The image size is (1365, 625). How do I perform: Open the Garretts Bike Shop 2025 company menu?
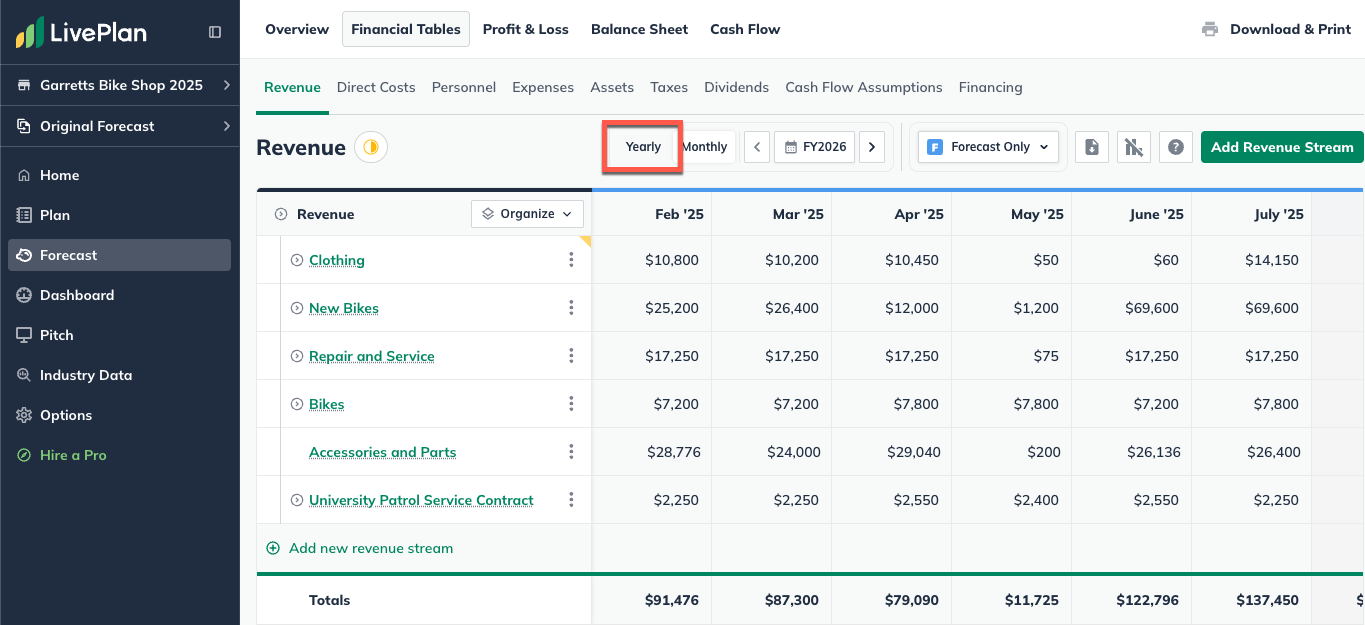[x=120, y=85]
